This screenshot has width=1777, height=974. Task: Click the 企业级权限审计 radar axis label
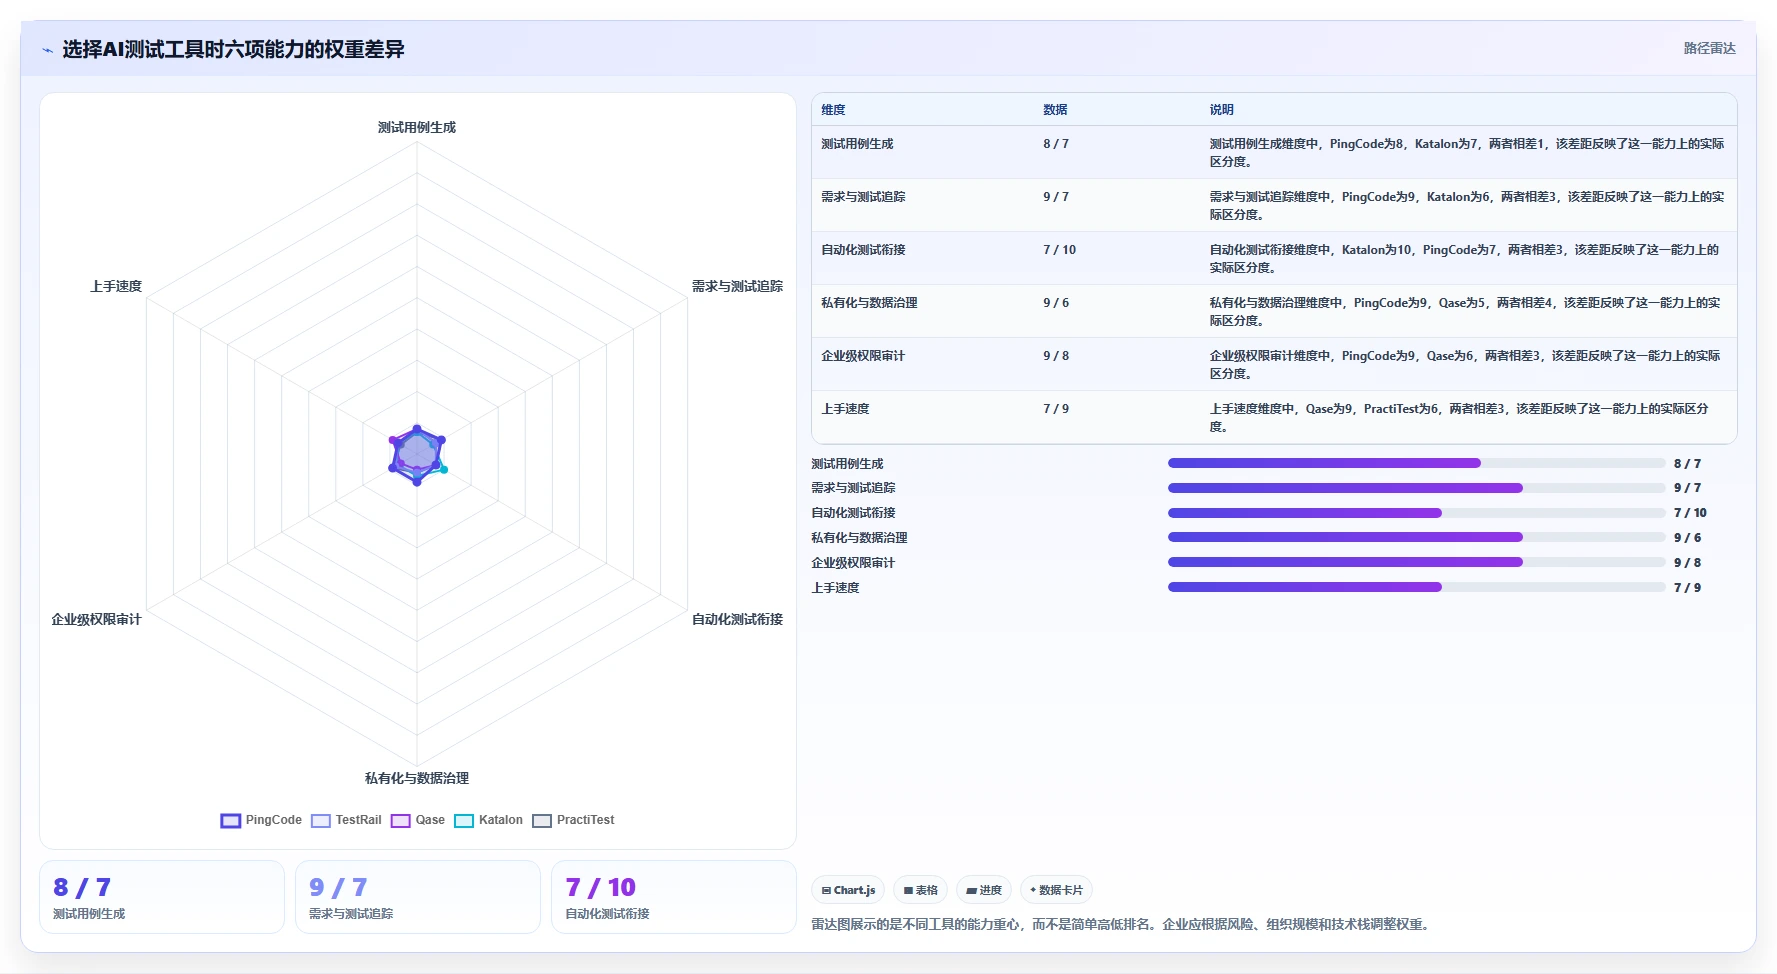[96, 619]
